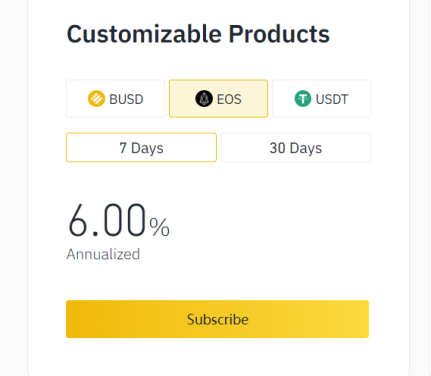The width and height of the screenshot is (431, 376).
Task: Click the Annualized label text
Action: (103, 254)
